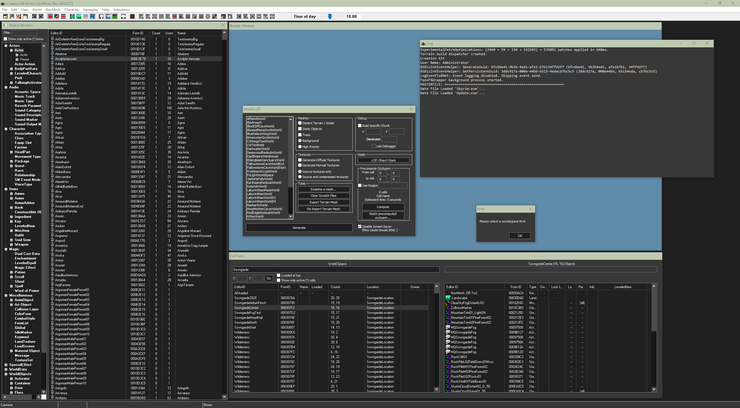The width and height of the screenshot is (740, 408).
Task: Check Generate Diffuse Textures option
Action: [x=300, y=160]
